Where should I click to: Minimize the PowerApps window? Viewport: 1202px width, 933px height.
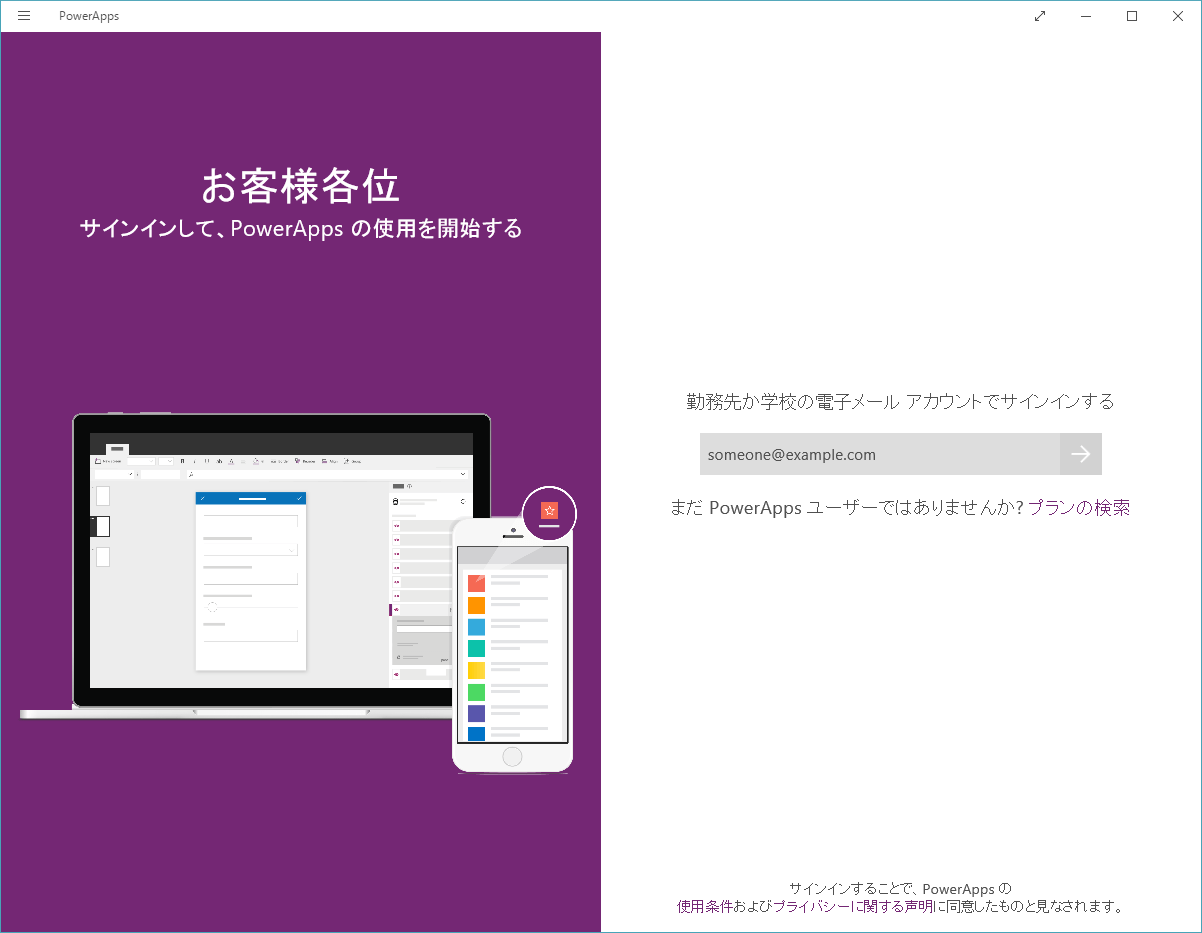pyautogui.click(x=1086, y=16)
